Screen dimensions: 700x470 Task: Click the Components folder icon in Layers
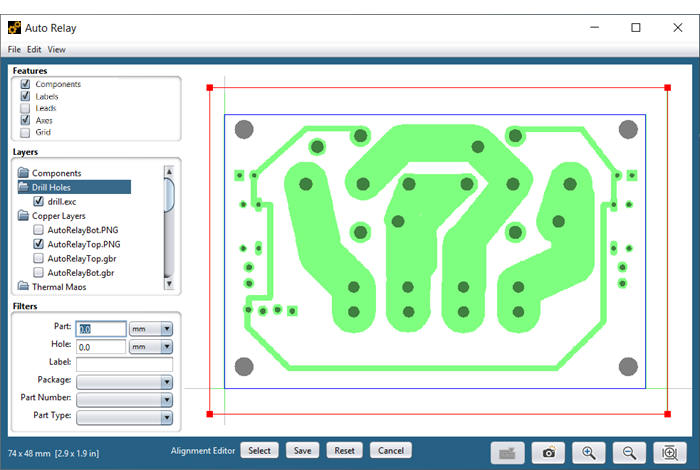coord(23,172)
